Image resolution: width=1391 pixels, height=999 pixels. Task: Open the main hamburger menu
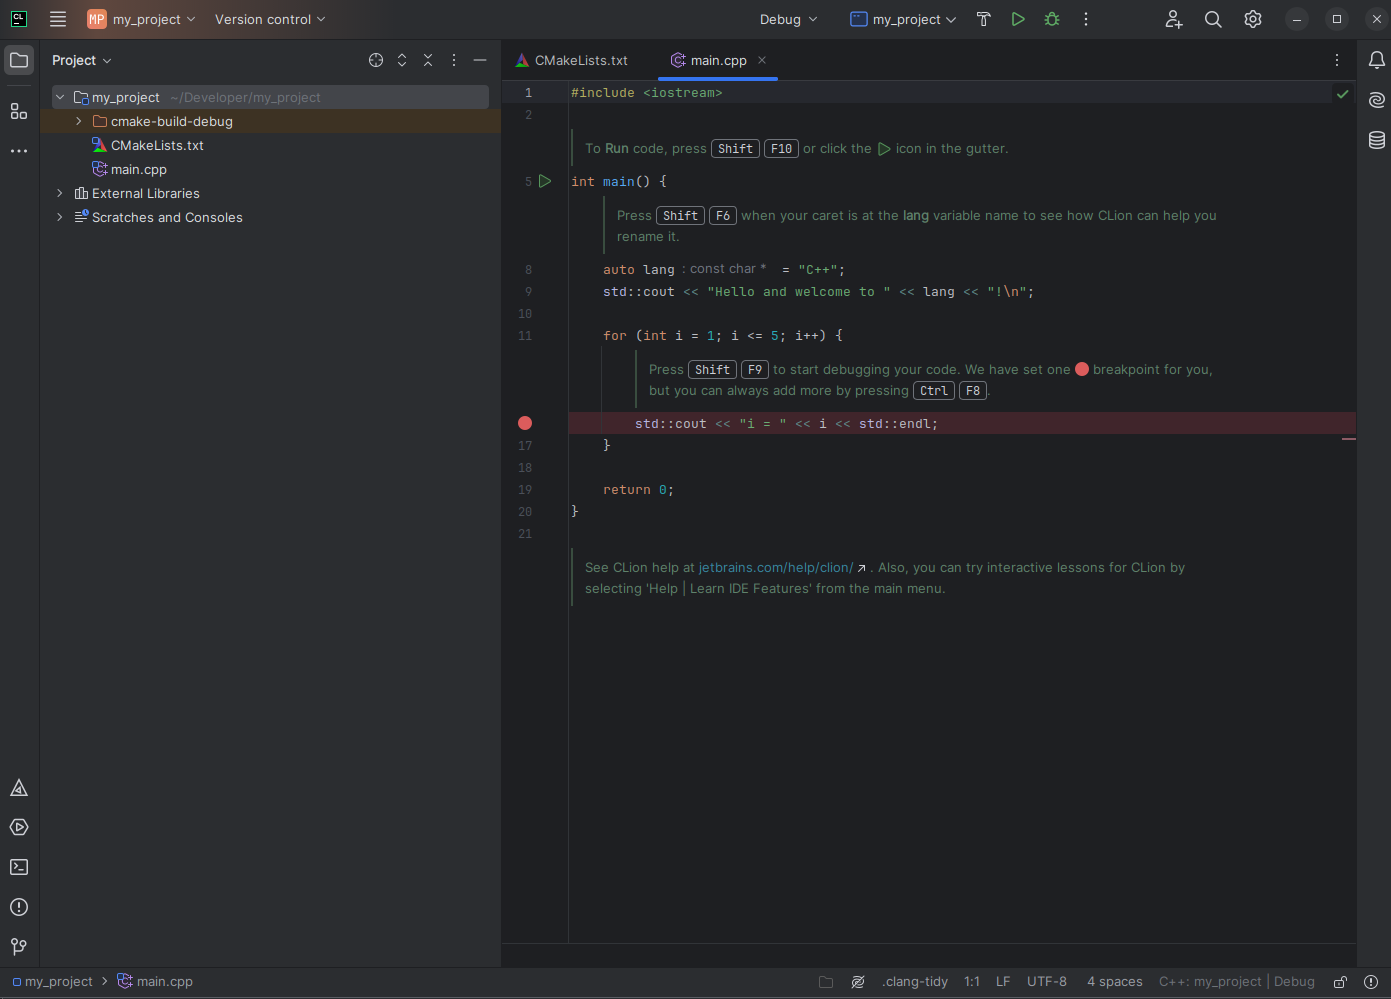pyautogui.click(x=58, y=19)
